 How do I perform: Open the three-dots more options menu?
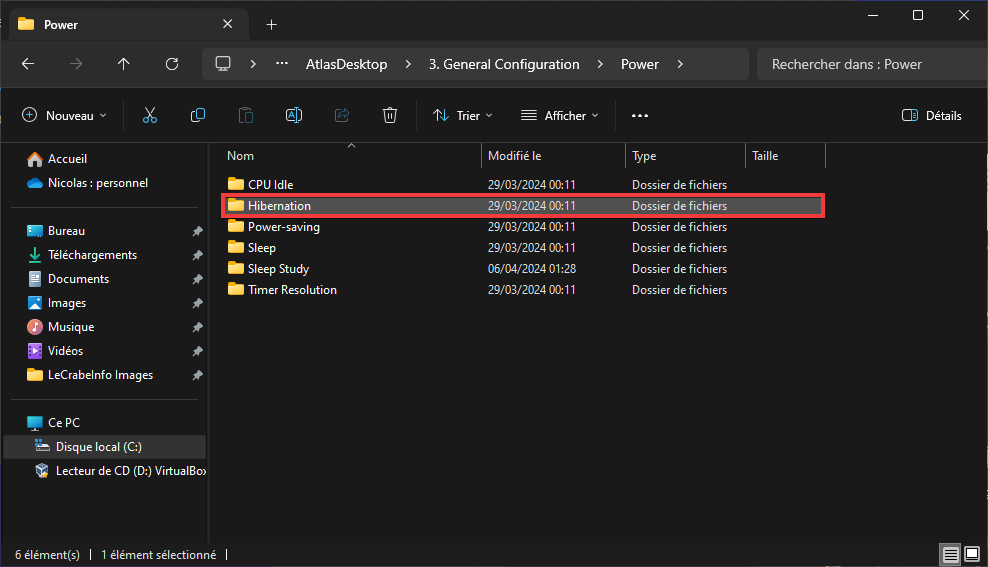[640, 115]
